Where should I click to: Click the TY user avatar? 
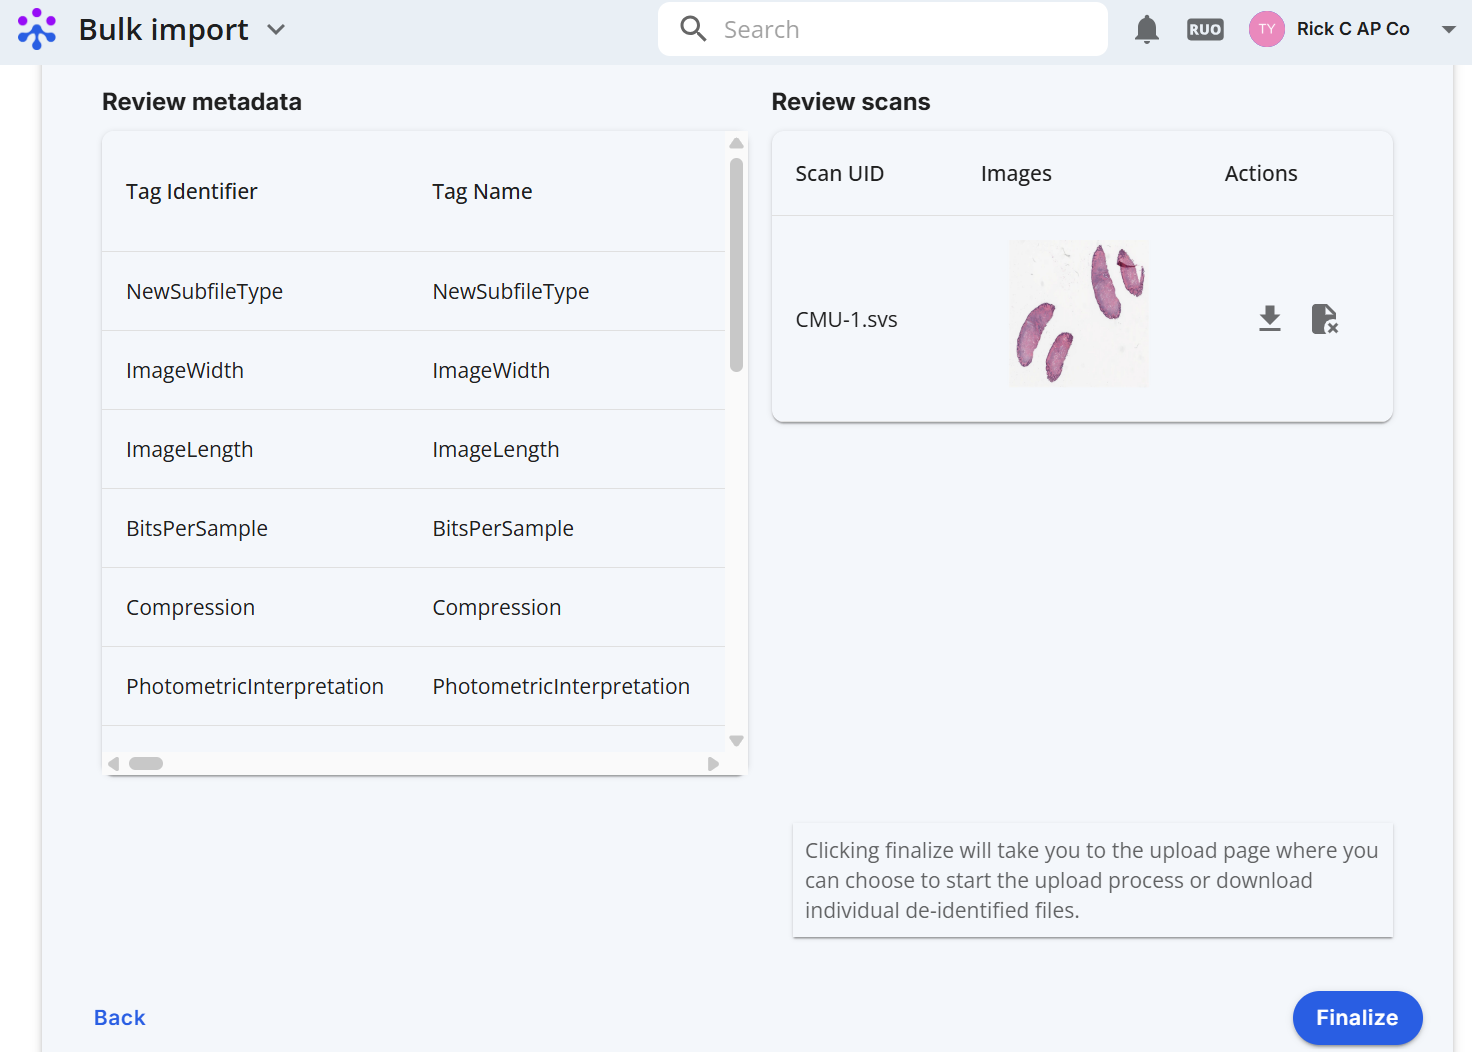click(1267, 29)
